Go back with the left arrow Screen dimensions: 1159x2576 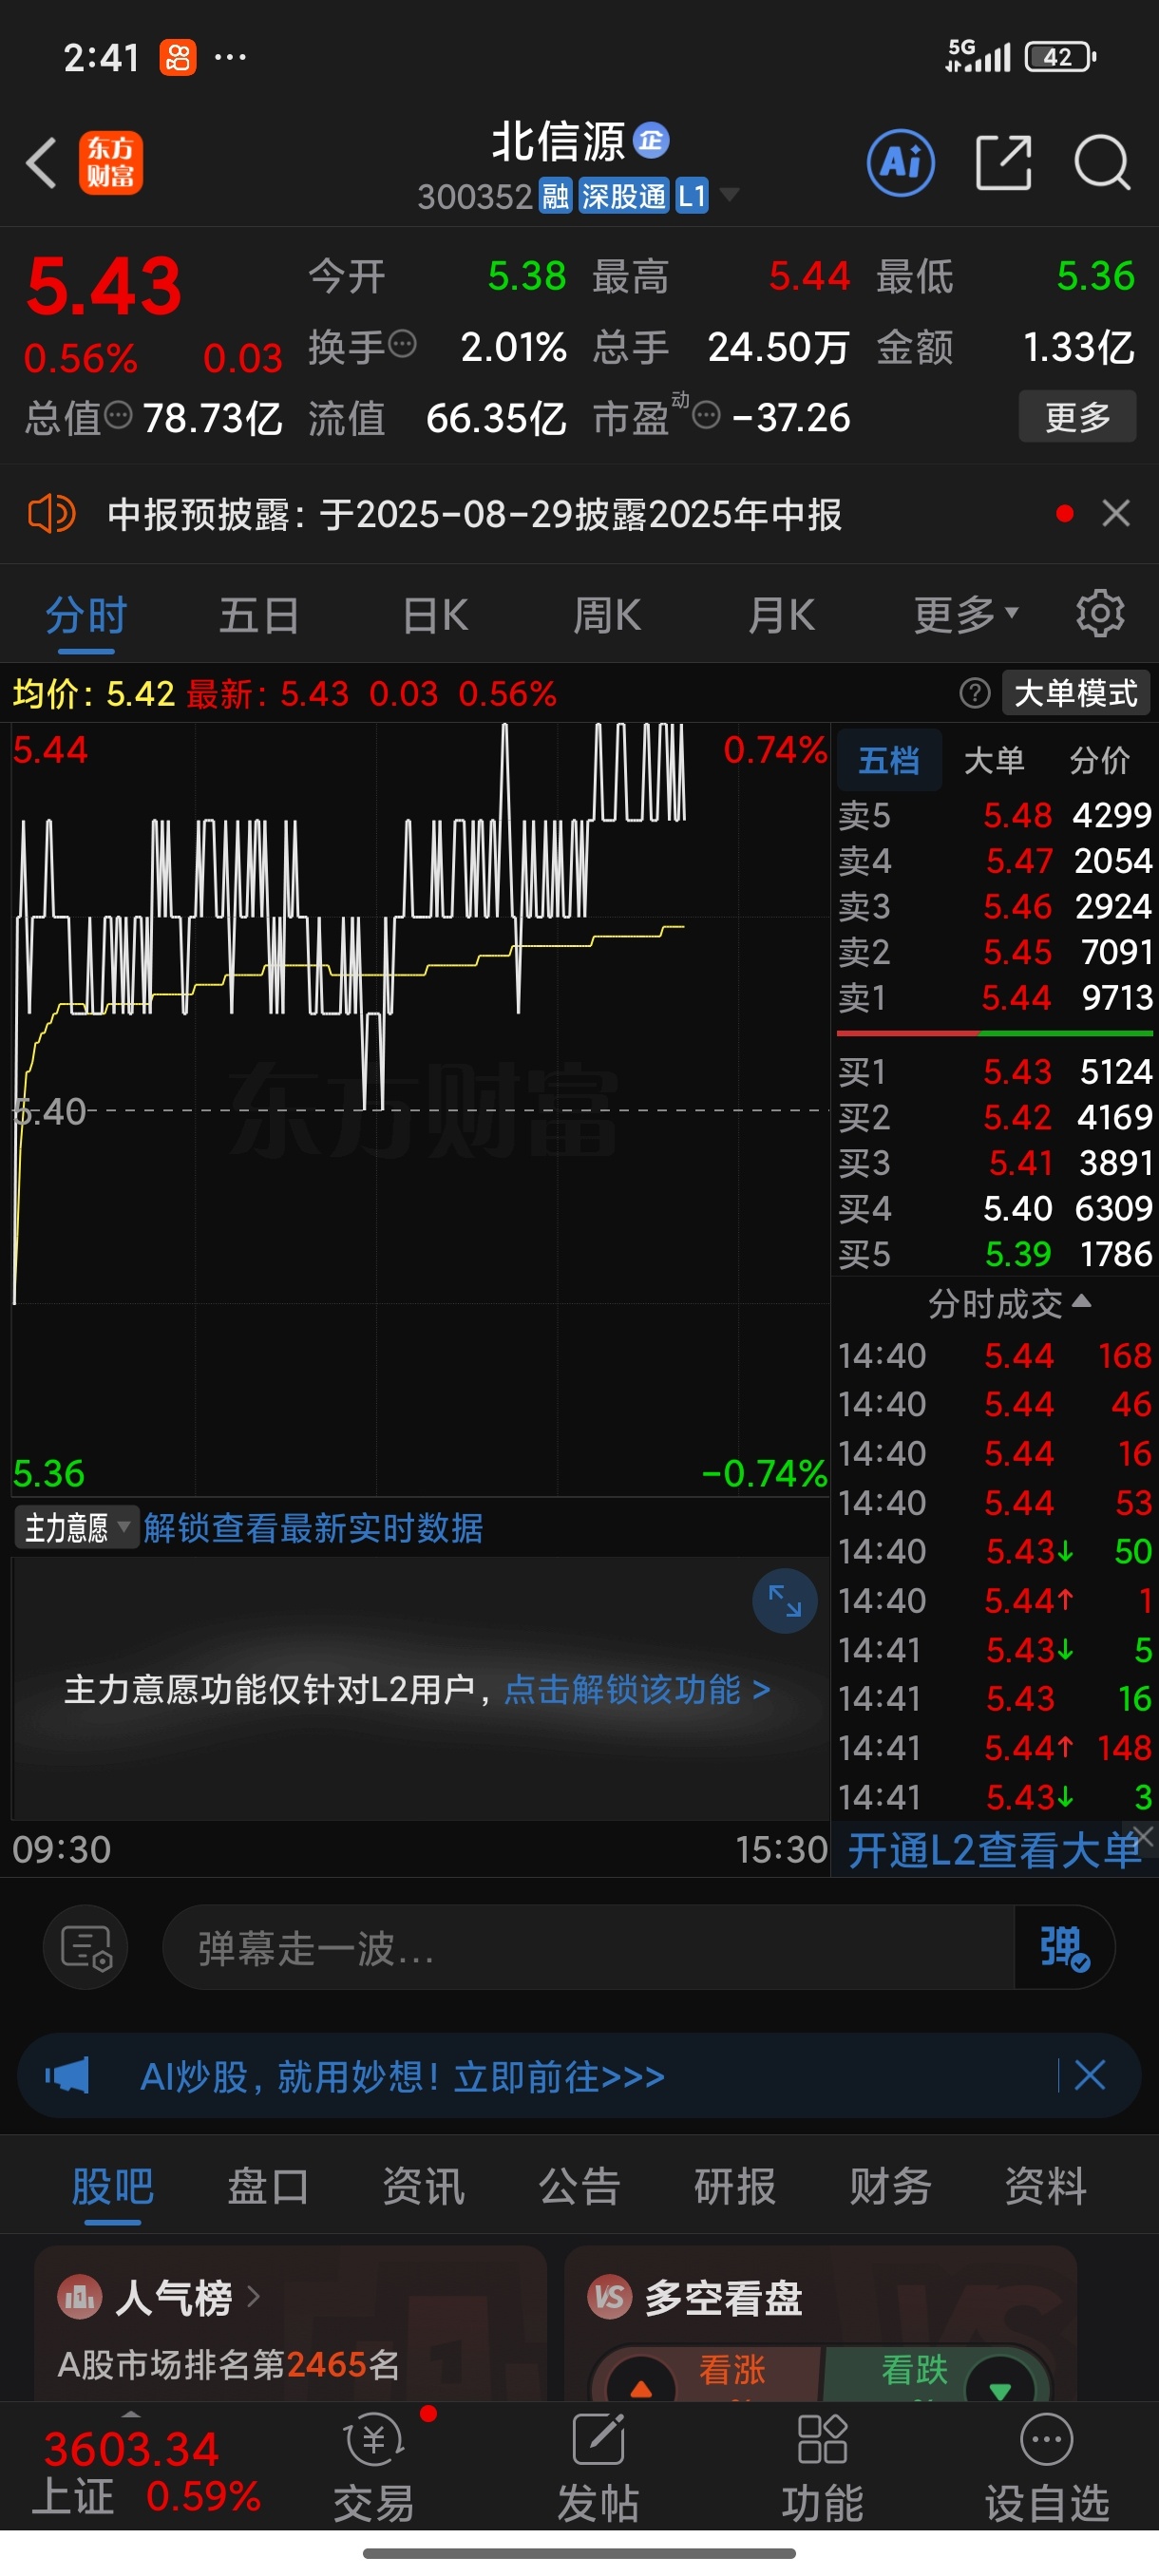click(42, 162)
